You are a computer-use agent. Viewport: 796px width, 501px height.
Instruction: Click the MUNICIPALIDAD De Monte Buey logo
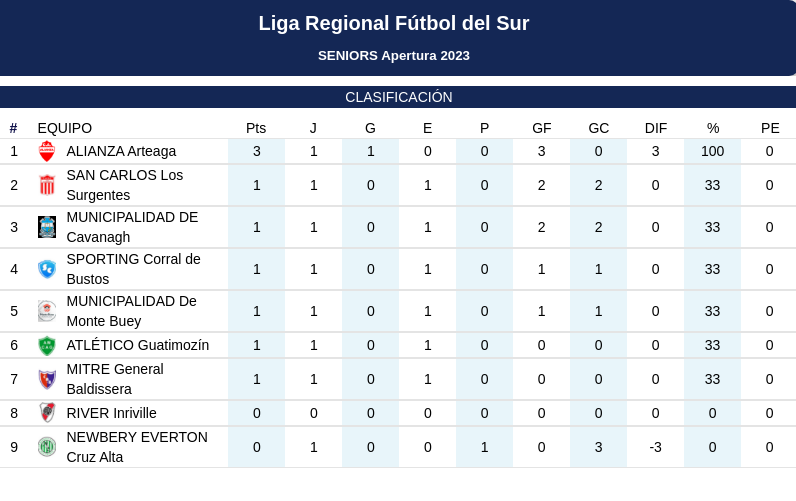tap(47, 311)
